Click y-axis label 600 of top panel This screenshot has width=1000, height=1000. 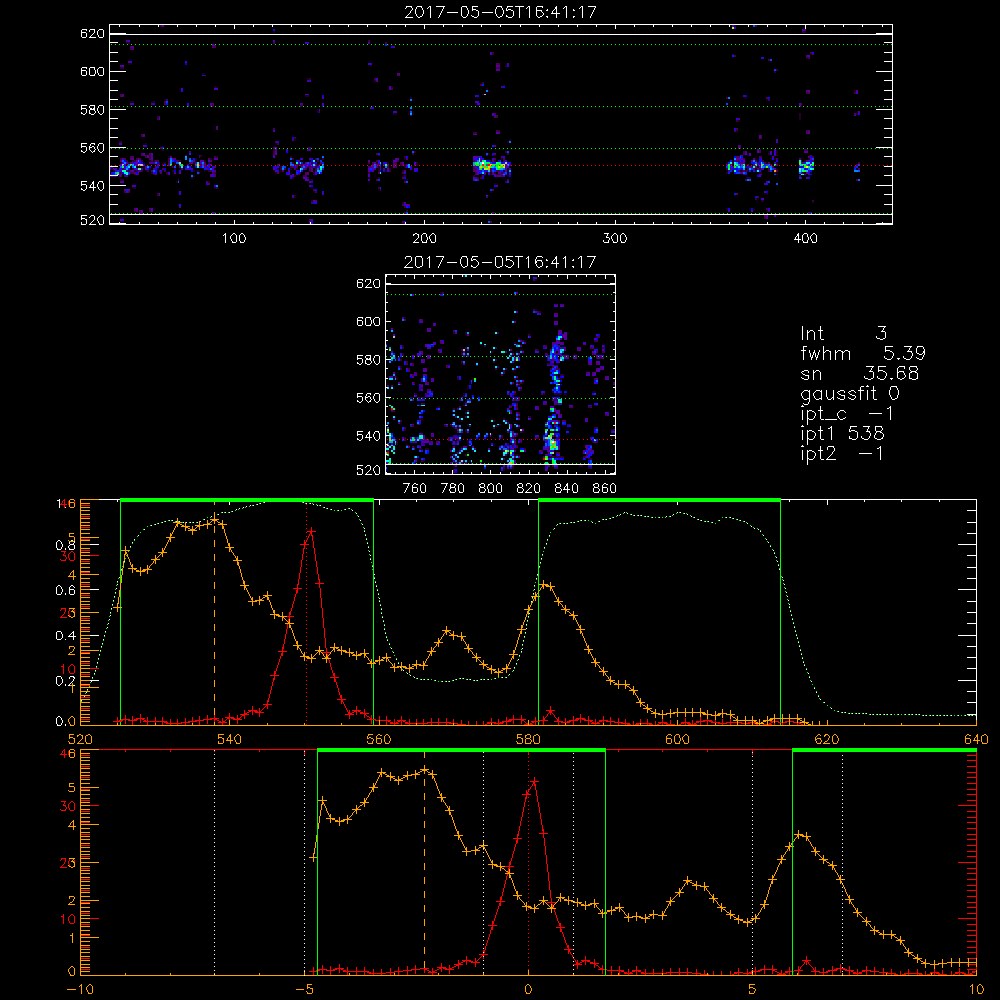[92, 71]
